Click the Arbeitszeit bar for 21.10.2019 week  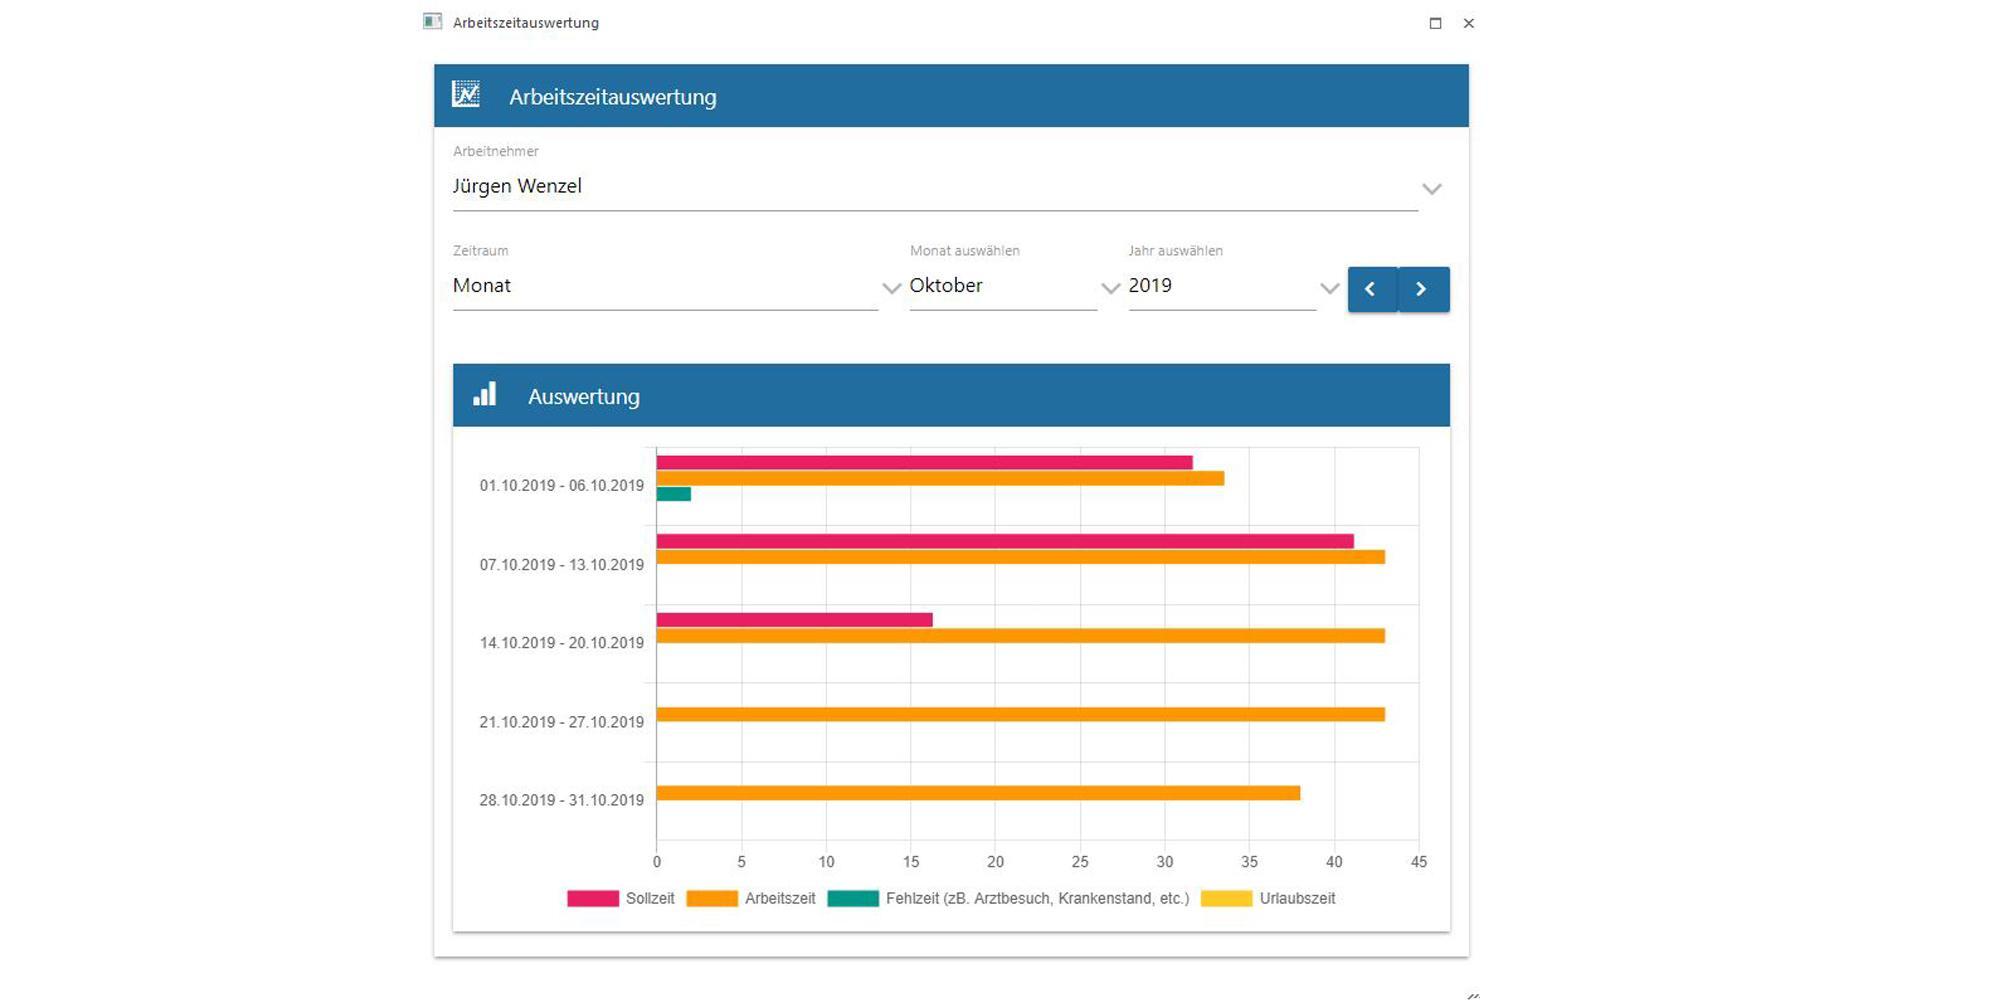point(1021,714)
